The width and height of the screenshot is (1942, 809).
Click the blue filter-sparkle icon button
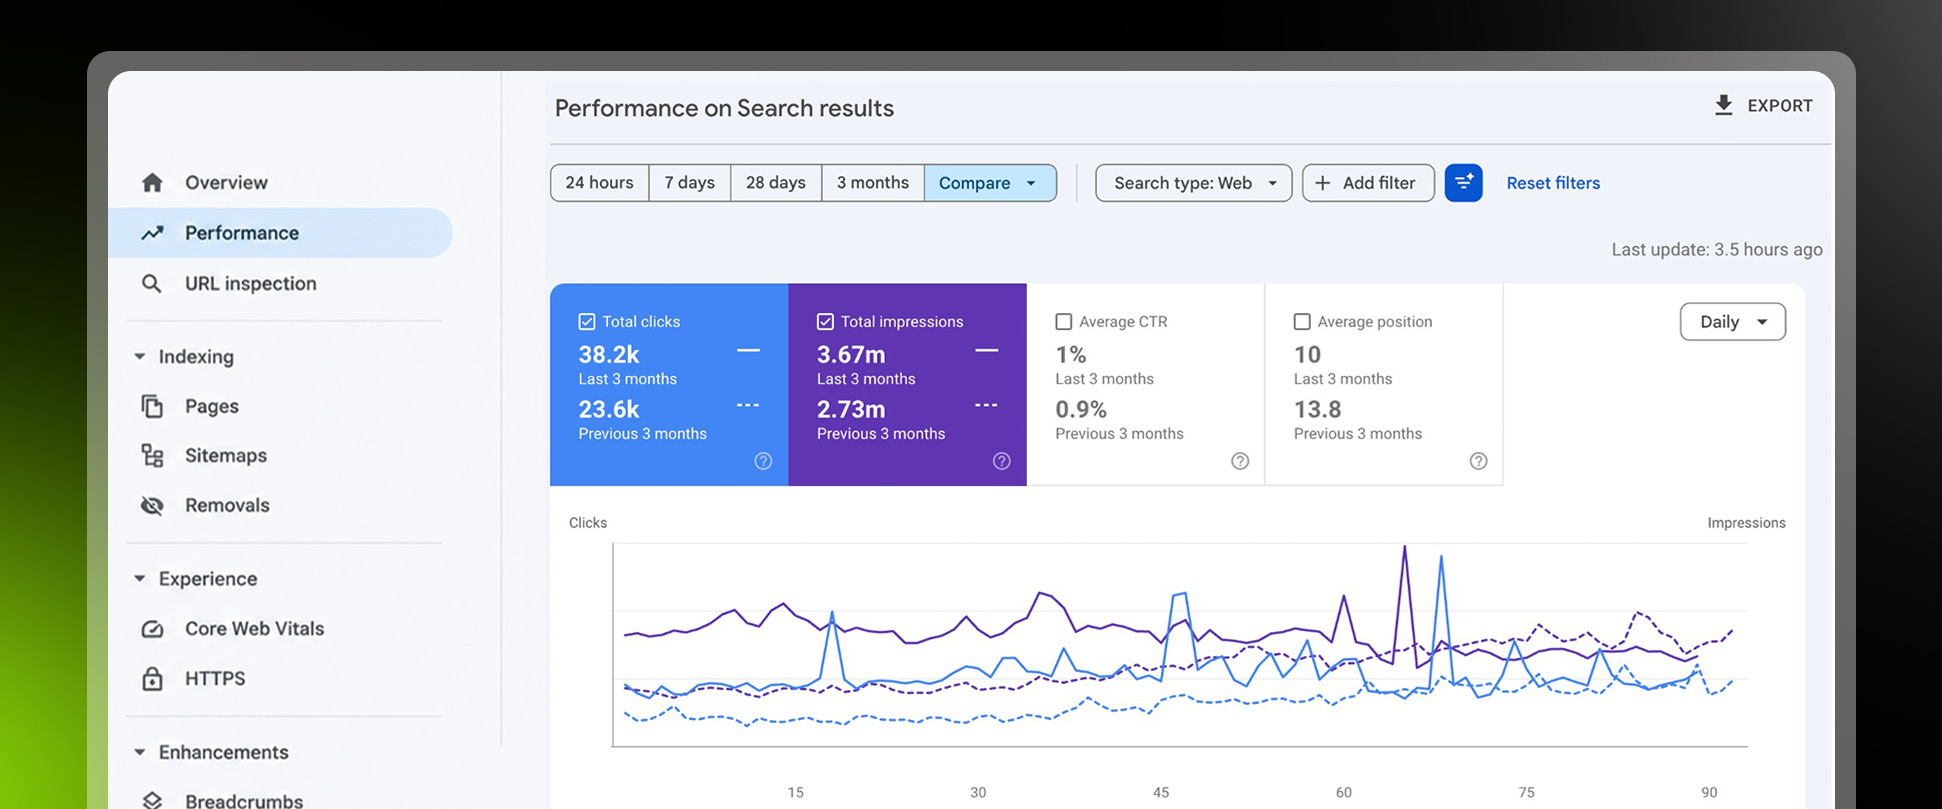tap(1463, 183)
